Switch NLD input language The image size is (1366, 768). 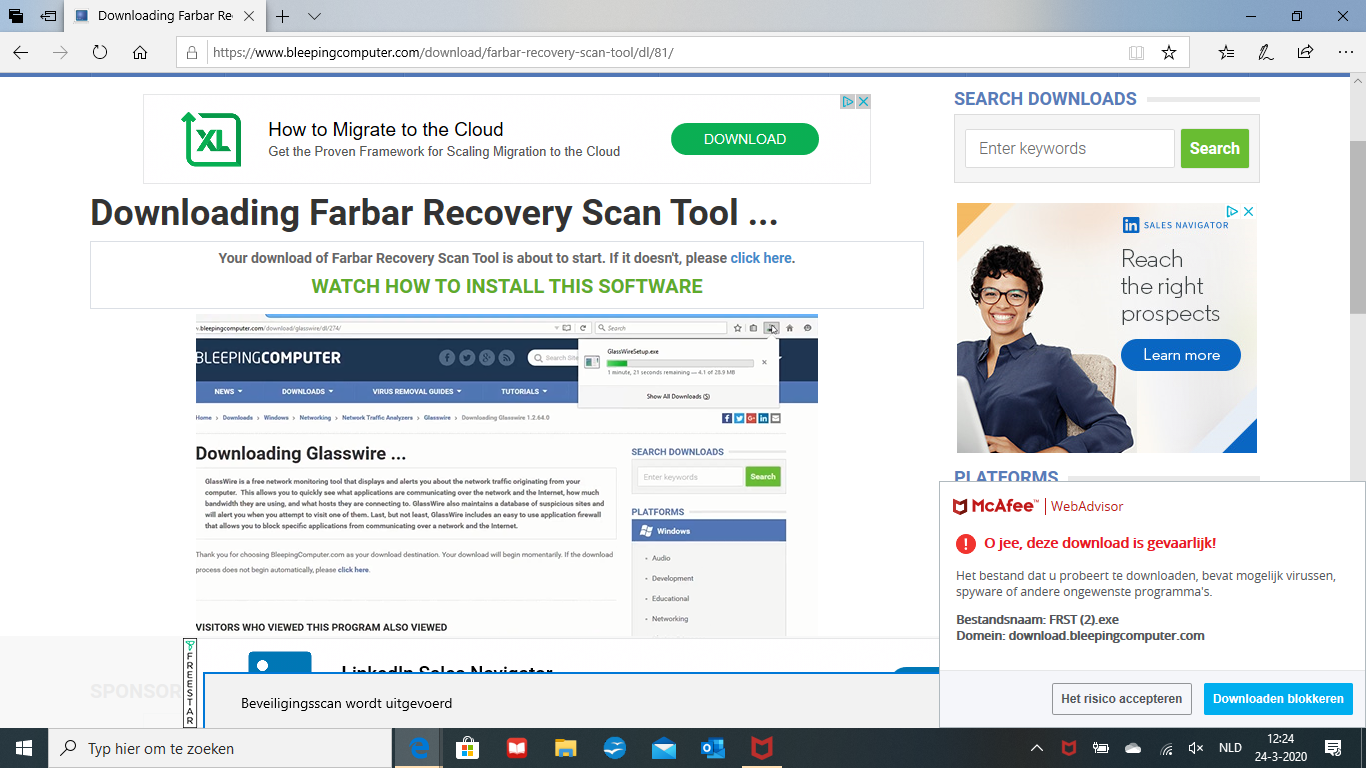(x=1230, y=748)
